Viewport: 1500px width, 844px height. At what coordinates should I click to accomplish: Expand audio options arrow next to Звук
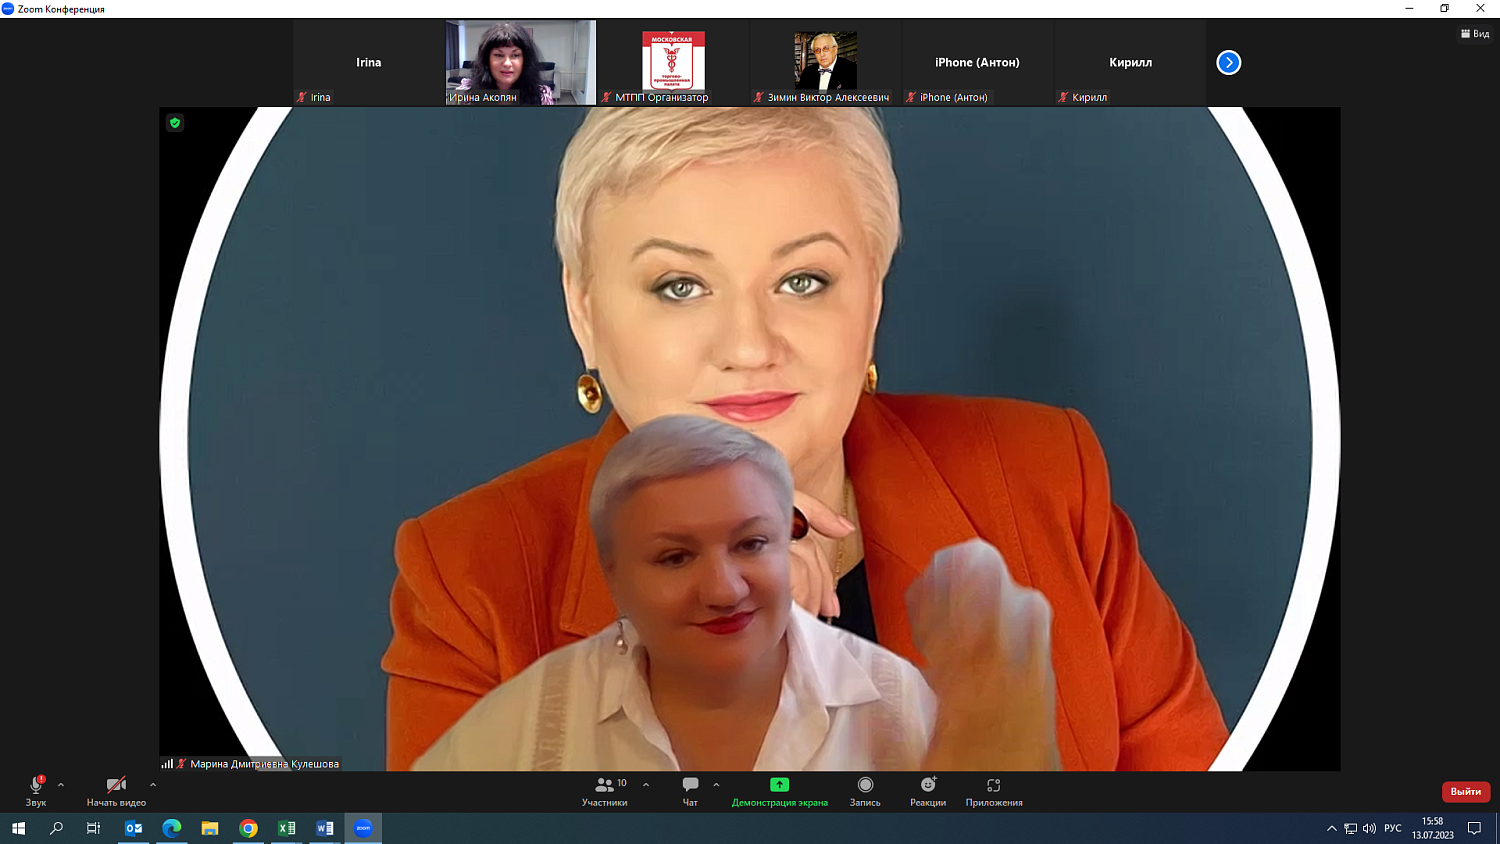[61, 785]
